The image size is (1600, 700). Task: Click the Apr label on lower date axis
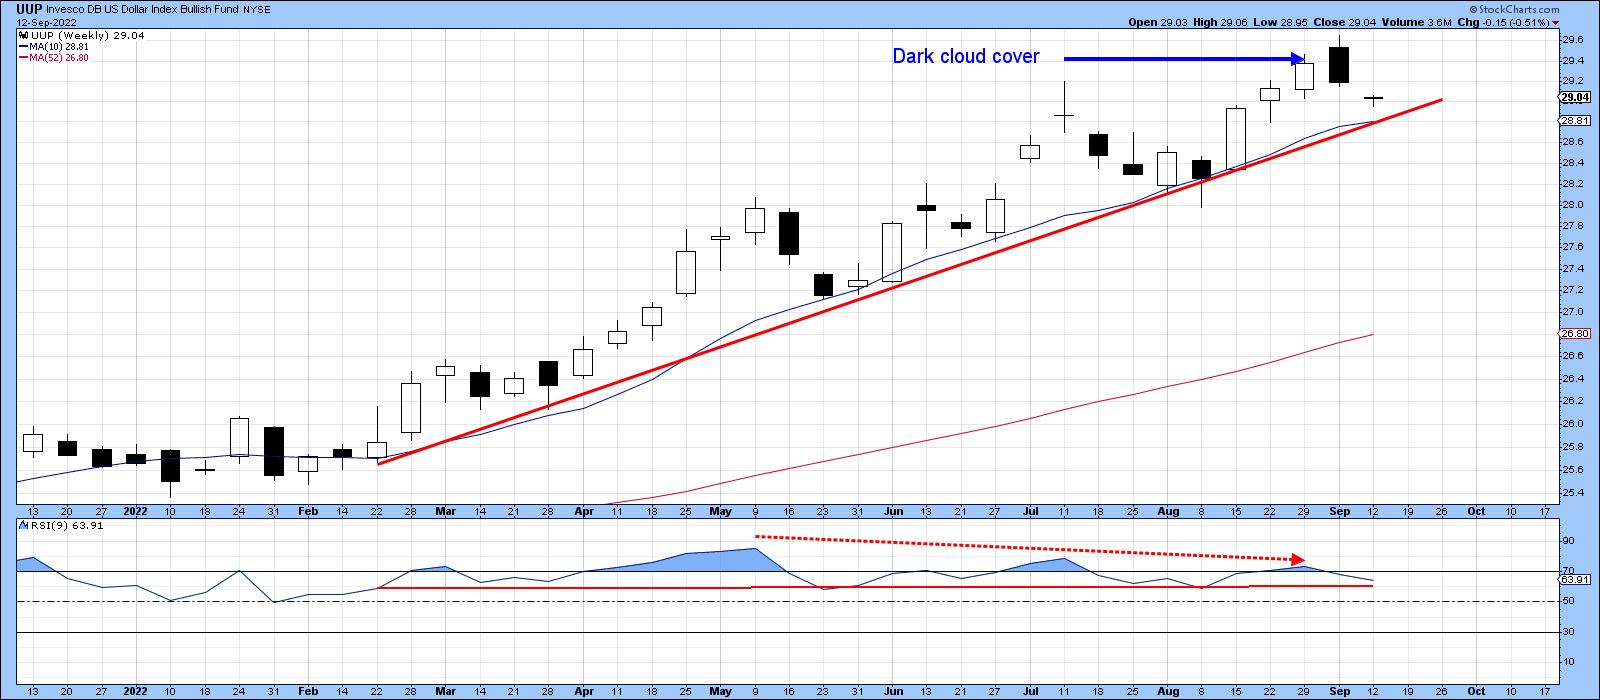click(584, 691)
